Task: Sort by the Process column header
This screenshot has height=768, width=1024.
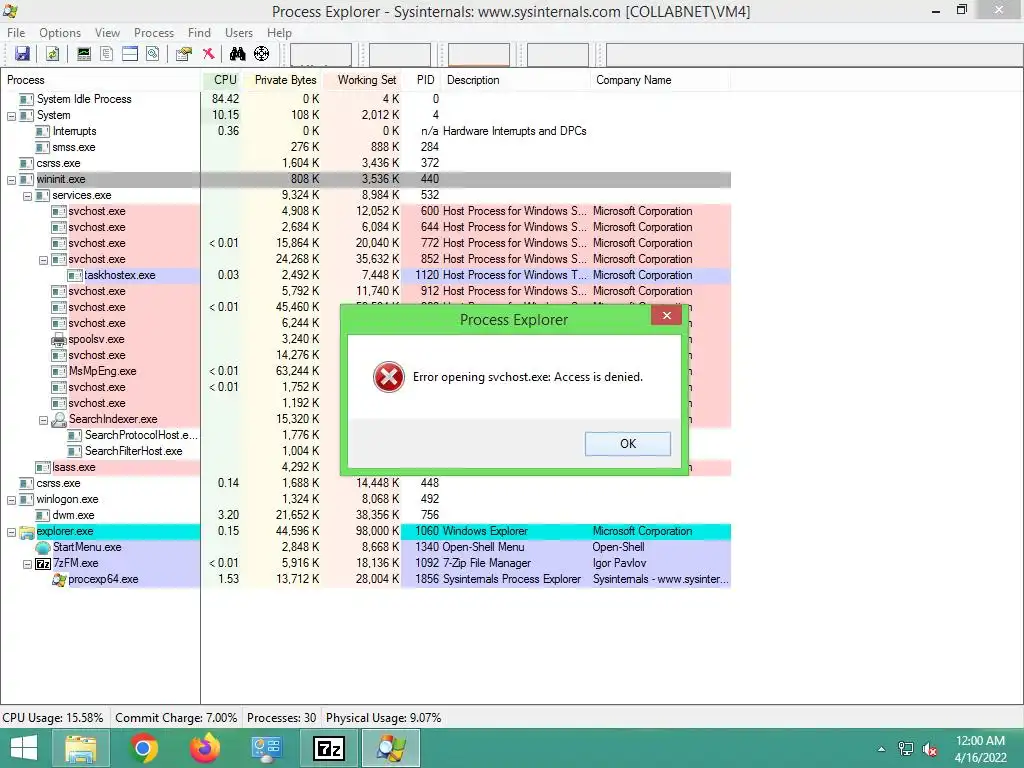Action: click(x=101, y=80)
